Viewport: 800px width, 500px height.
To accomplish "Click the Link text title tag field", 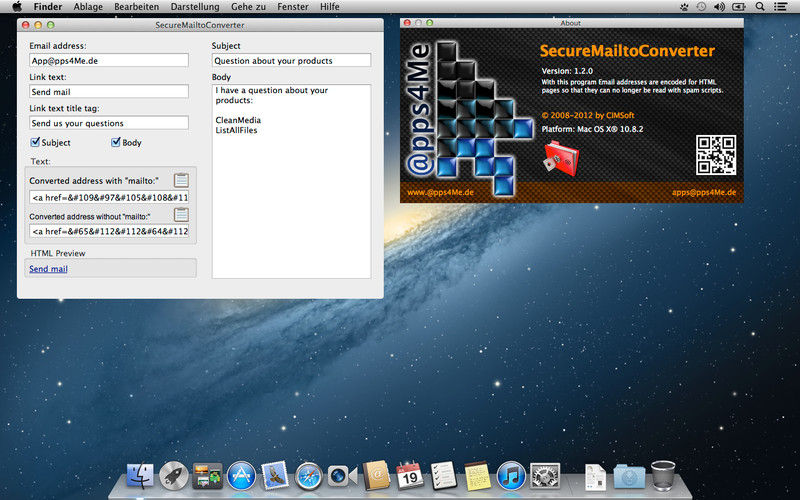I will click(109, 122).
